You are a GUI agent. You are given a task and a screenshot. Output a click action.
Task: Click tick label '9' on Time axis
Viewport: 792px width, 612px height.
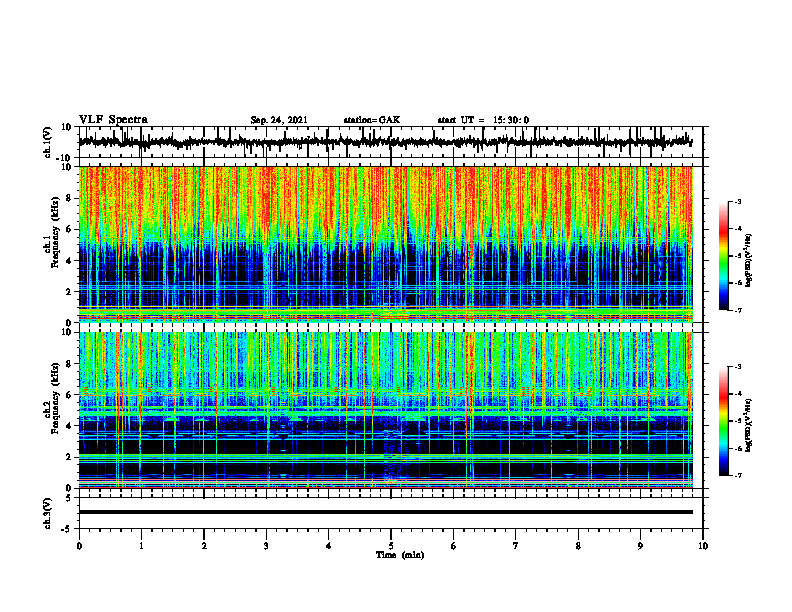640,546
